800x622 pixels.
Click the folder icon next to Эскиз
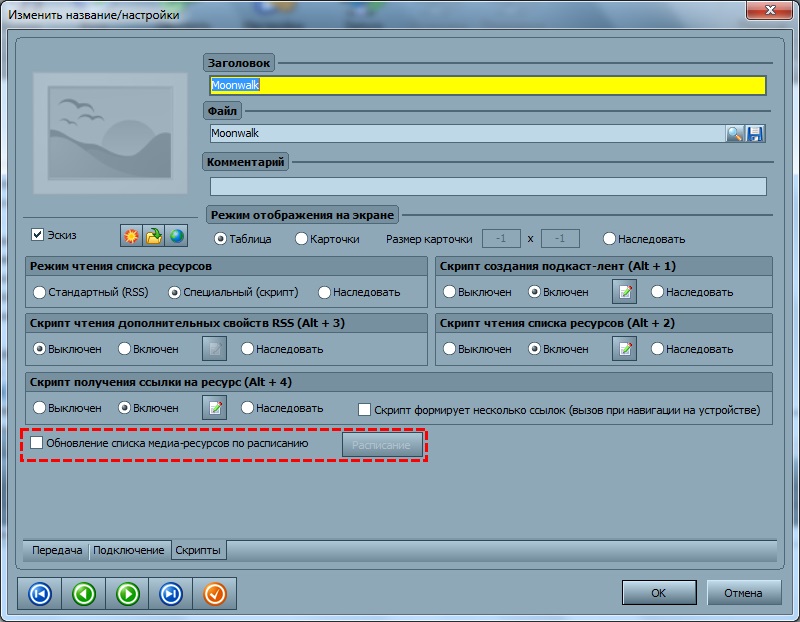(153, 236)
